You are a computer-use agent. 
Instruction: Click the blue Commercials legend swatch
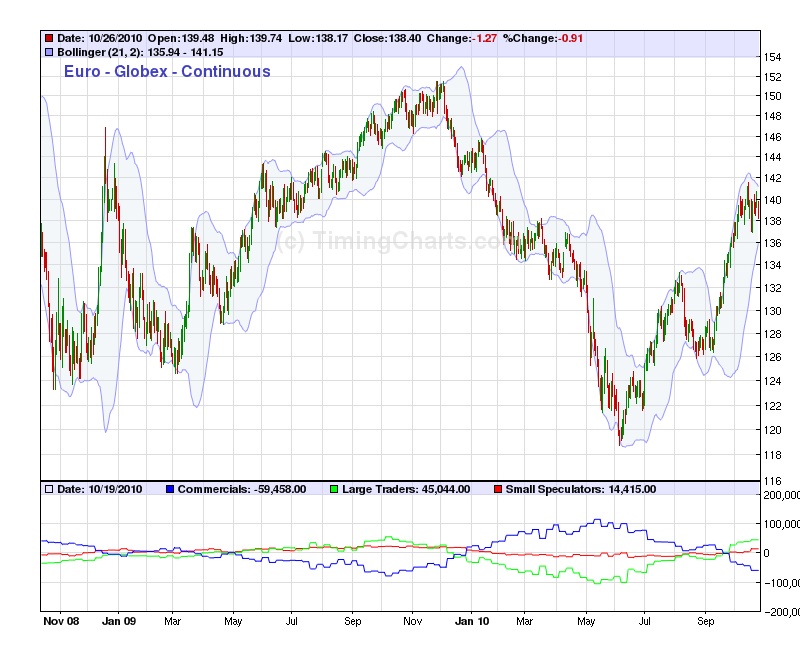tap(169, 489)
